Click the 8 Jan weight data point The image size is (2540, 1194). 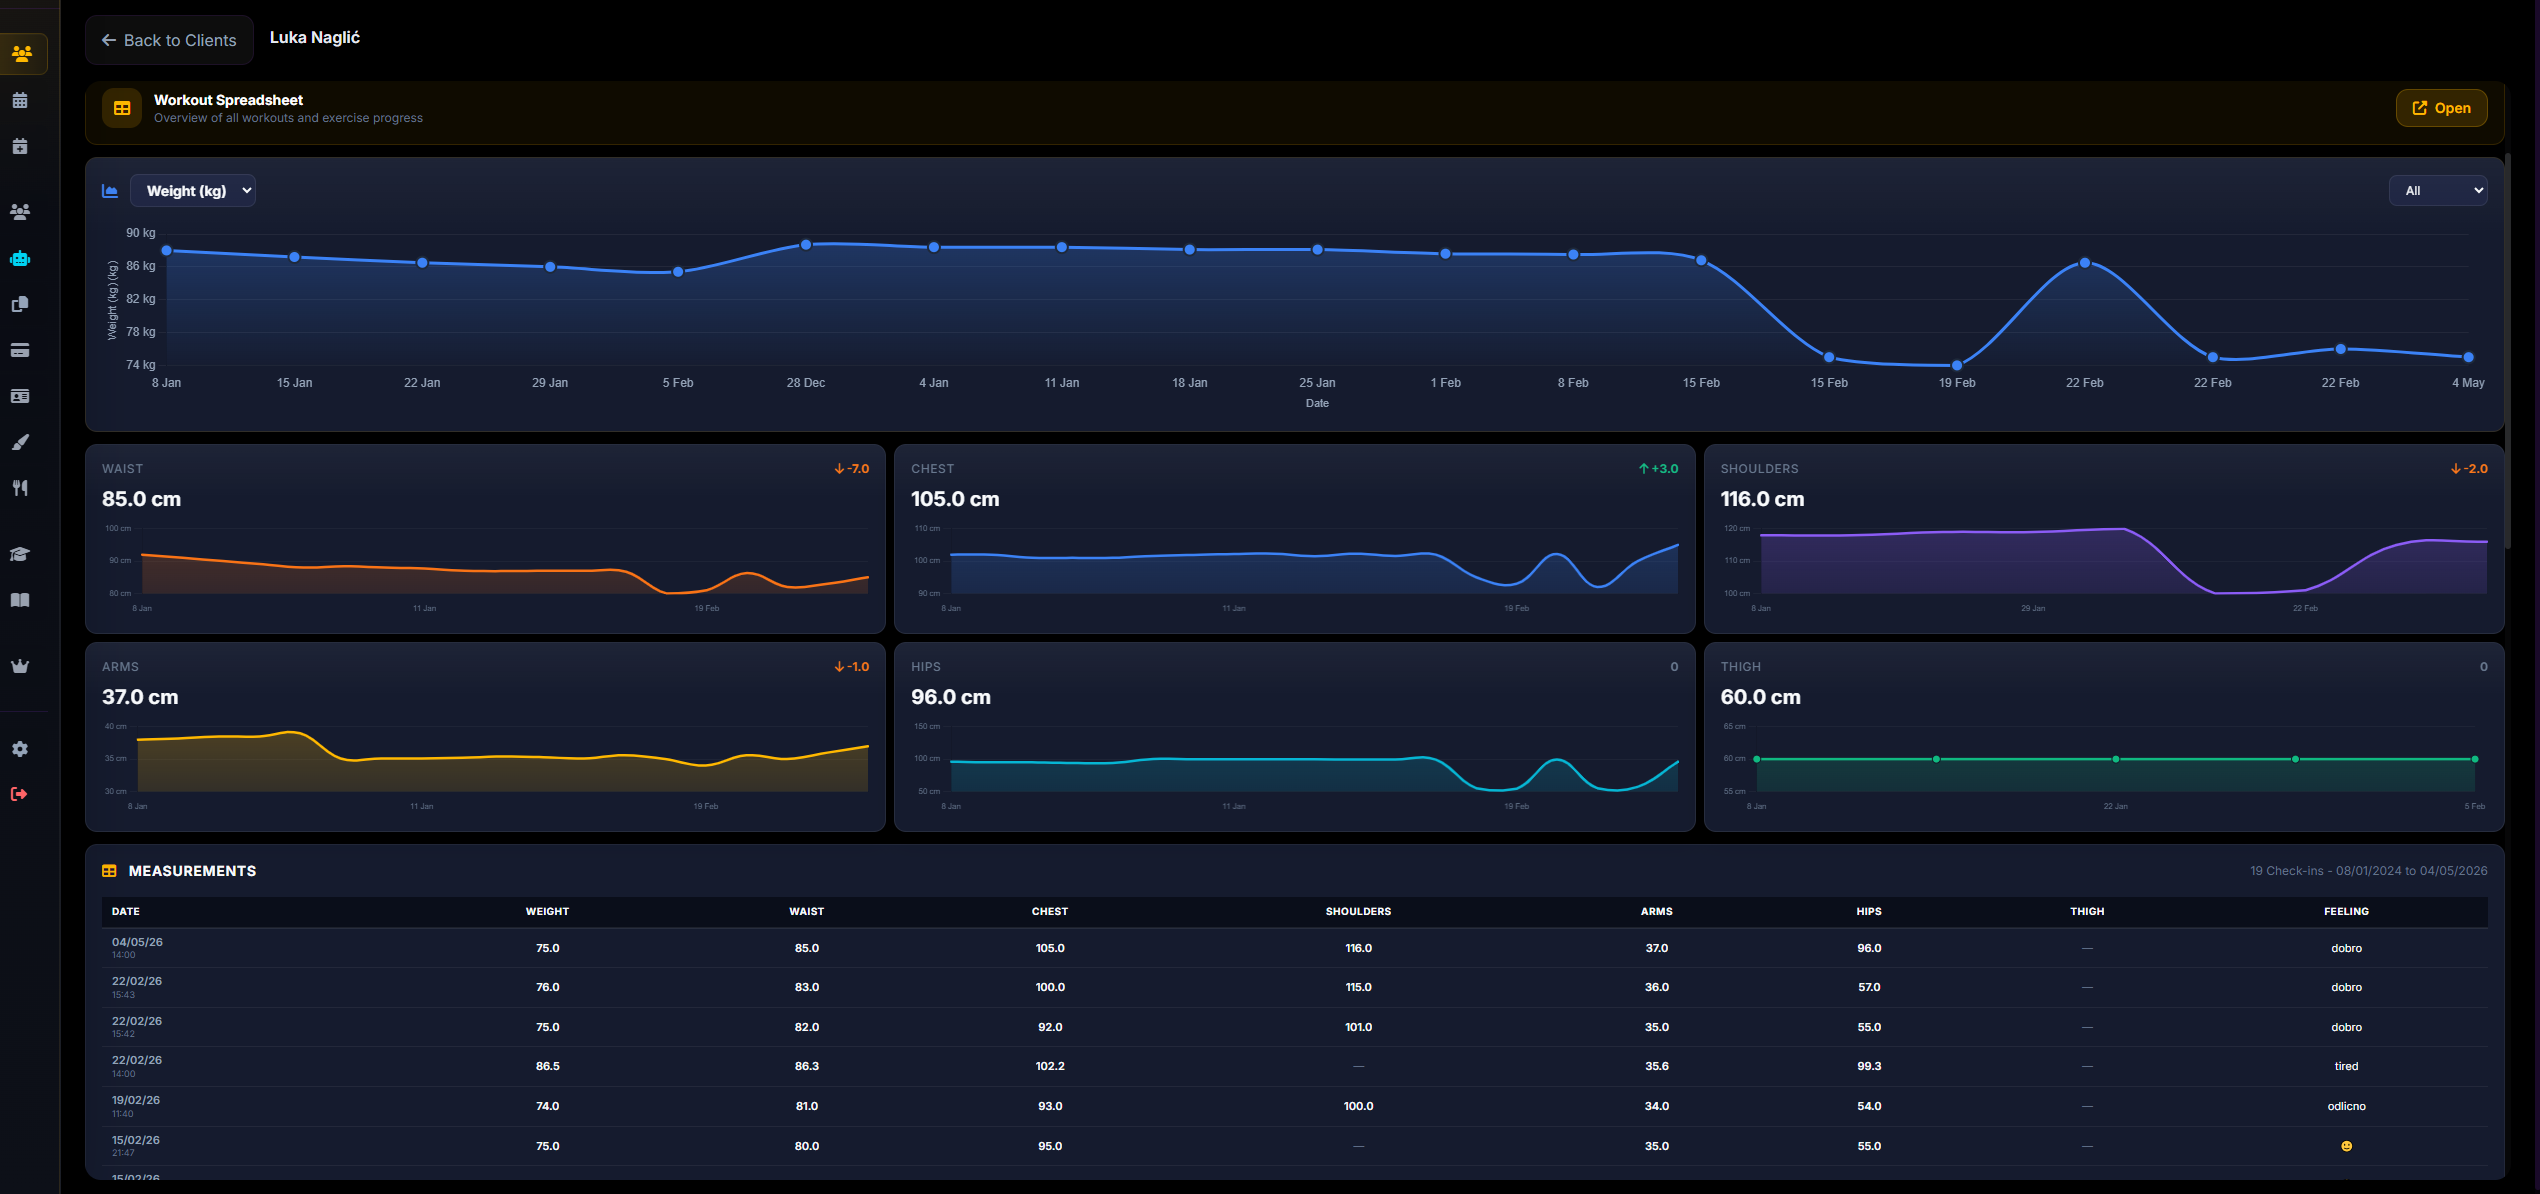[167, 251]
